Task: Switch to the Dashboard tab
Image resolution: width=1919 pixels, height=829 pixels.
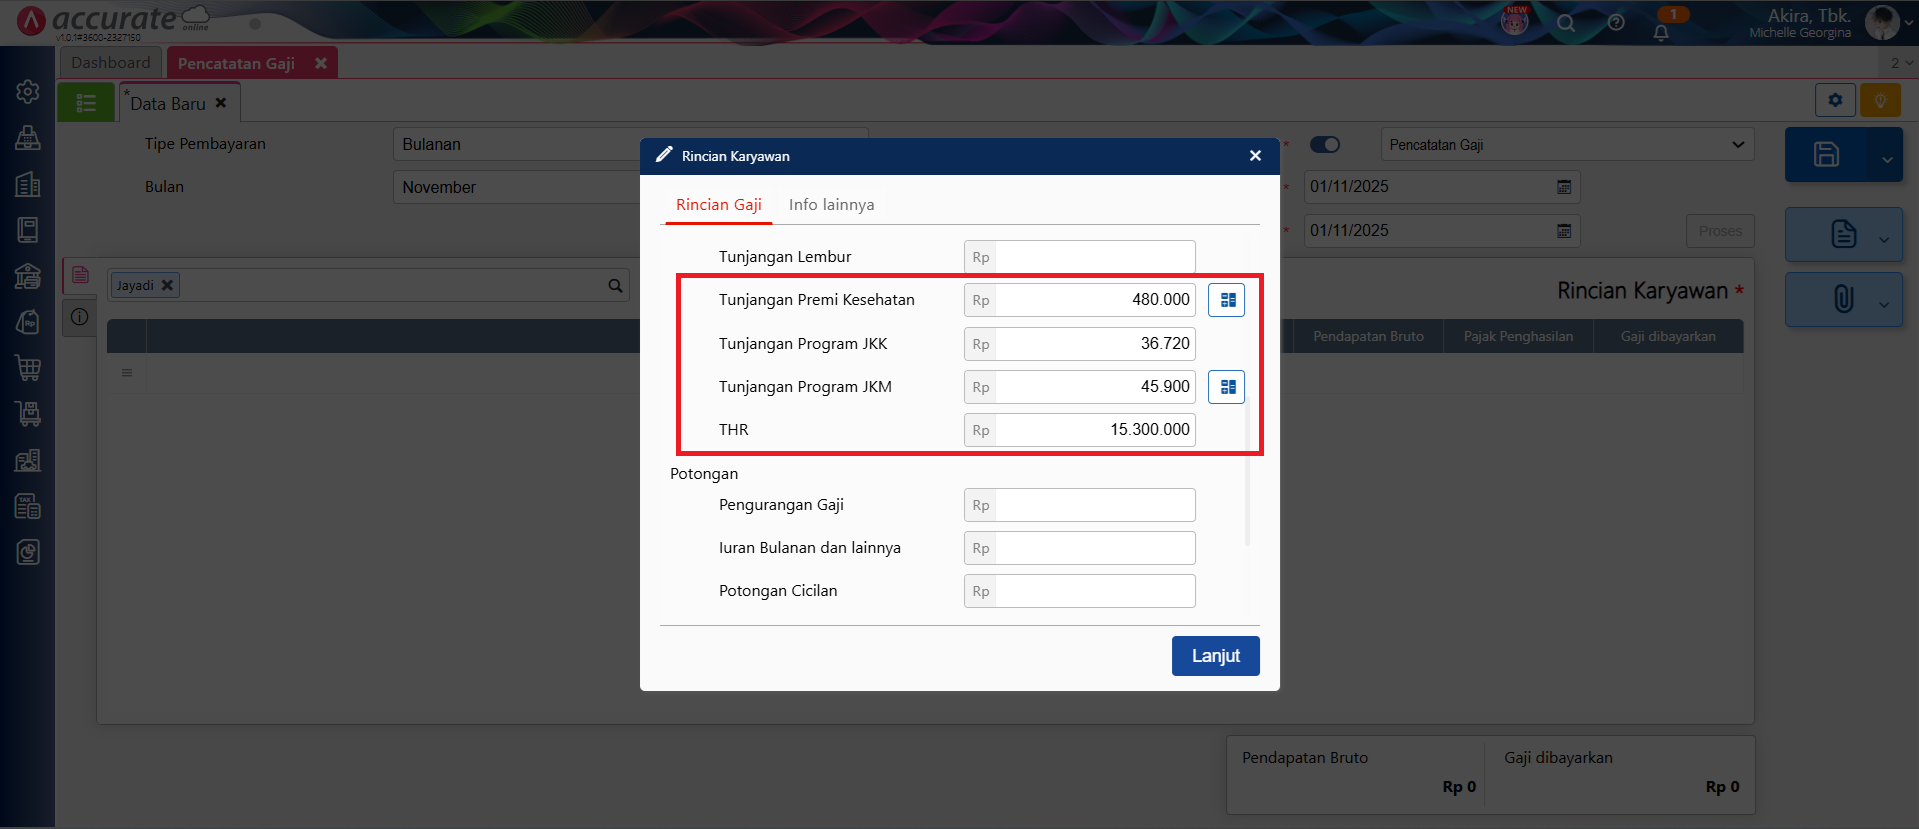Action: [110, 63]
